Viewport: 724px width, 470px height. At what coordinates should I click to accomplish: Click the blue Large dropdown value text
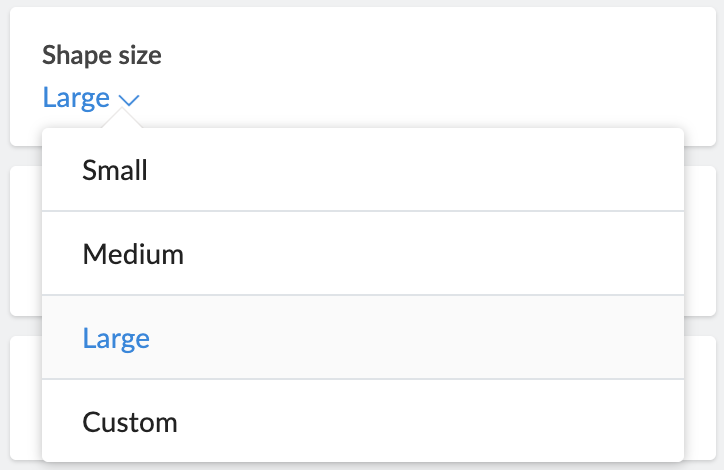(76, 98)
